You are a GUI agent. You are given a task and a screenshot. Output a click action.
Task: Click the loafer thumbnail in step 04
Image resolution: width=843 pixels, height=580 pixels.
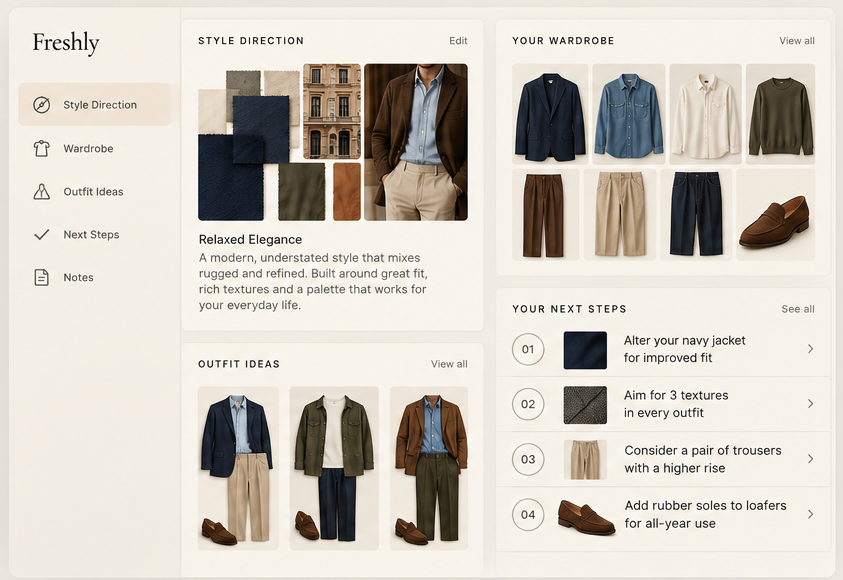pyautogui.click(x=586, y=517)
